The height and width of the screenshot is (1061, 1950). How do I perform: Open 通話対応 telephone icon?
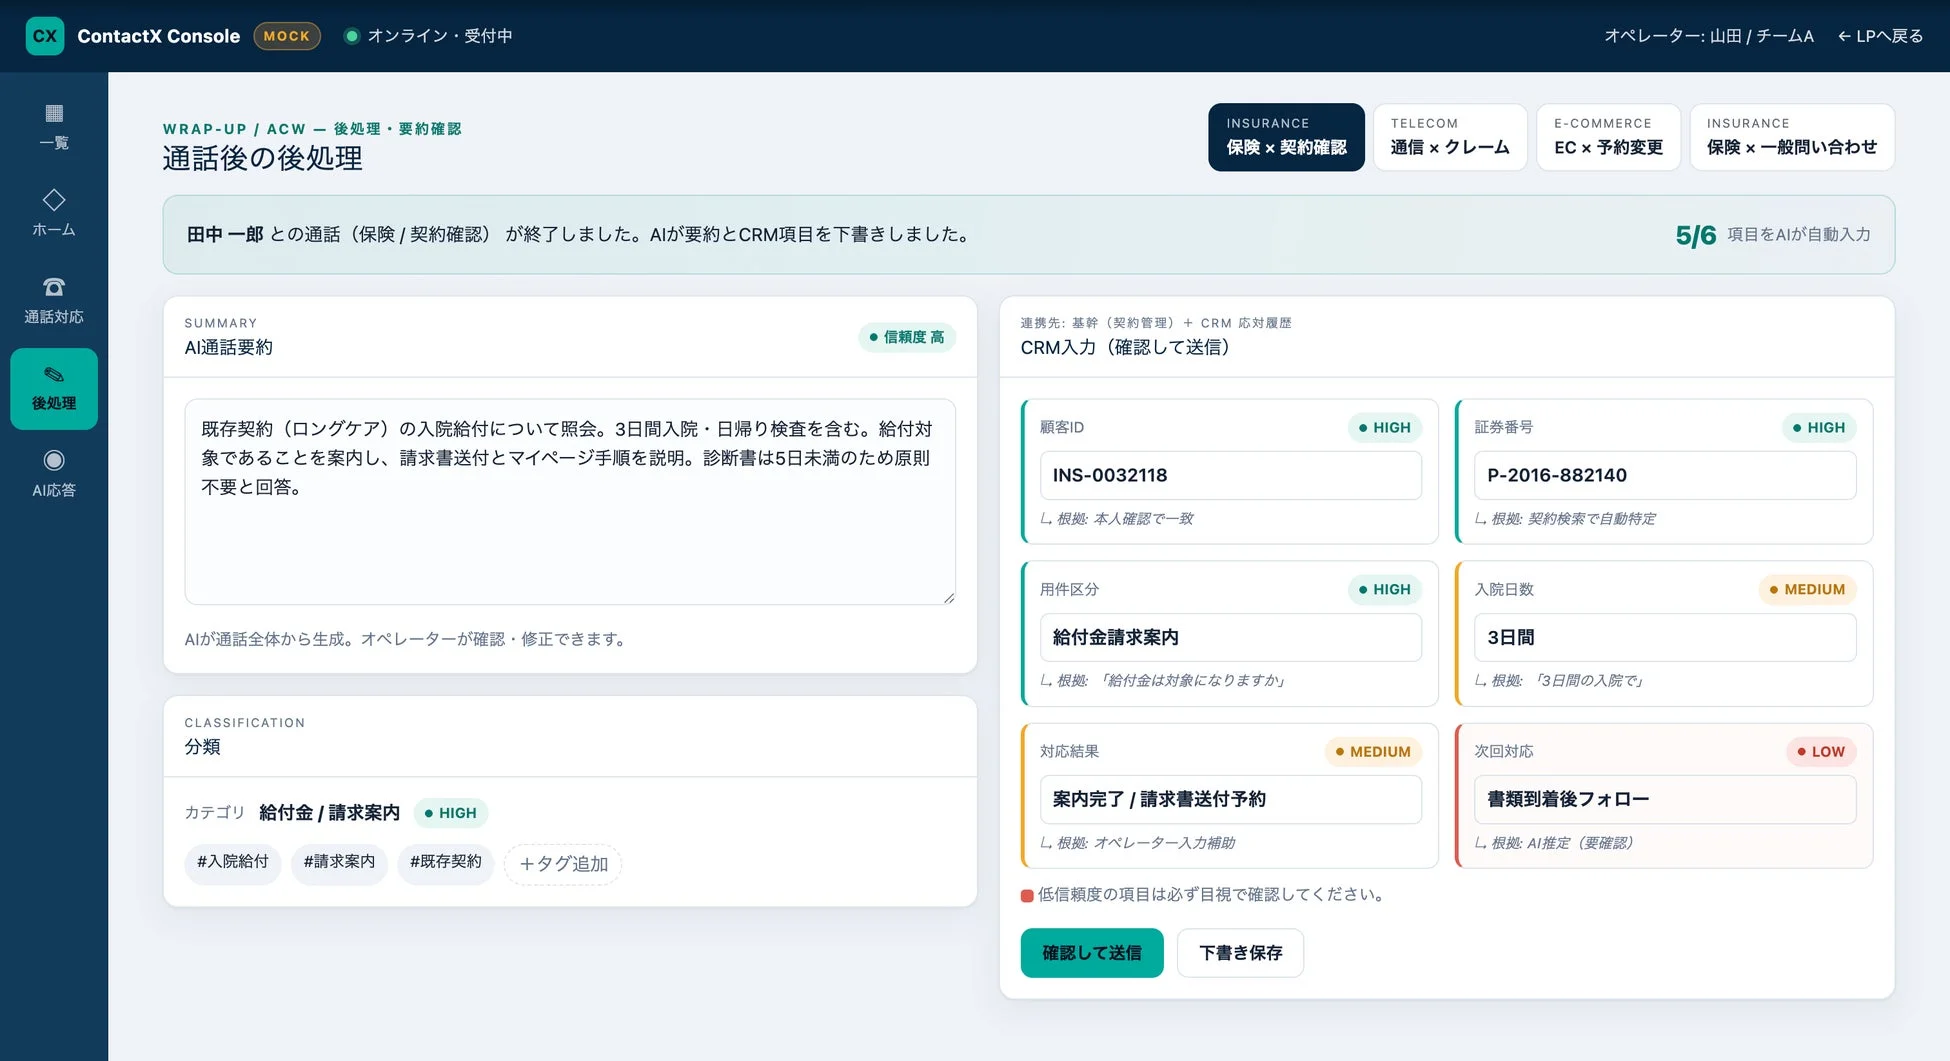54,287
